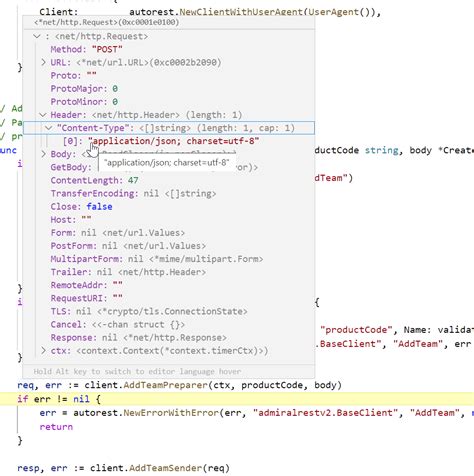Click the req variable in AddTeamSender(req)
The image size is (474, 476).
216,468
